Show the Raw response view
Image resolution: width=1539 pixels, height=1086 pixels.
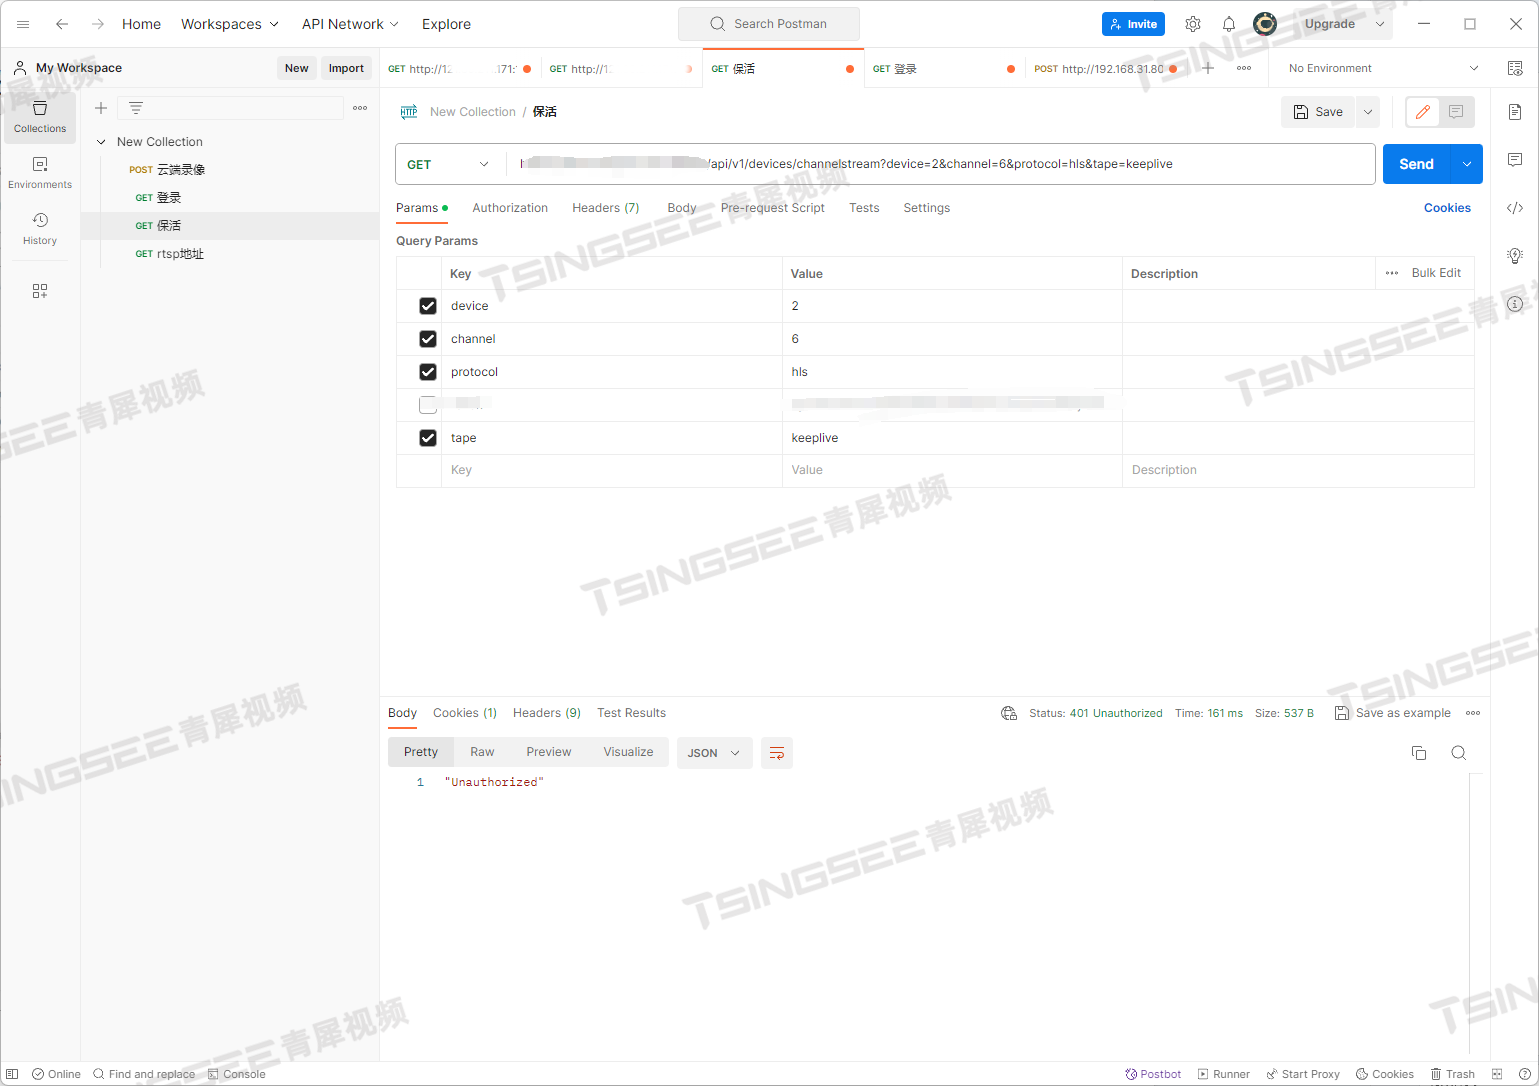[x=482, y=752]
